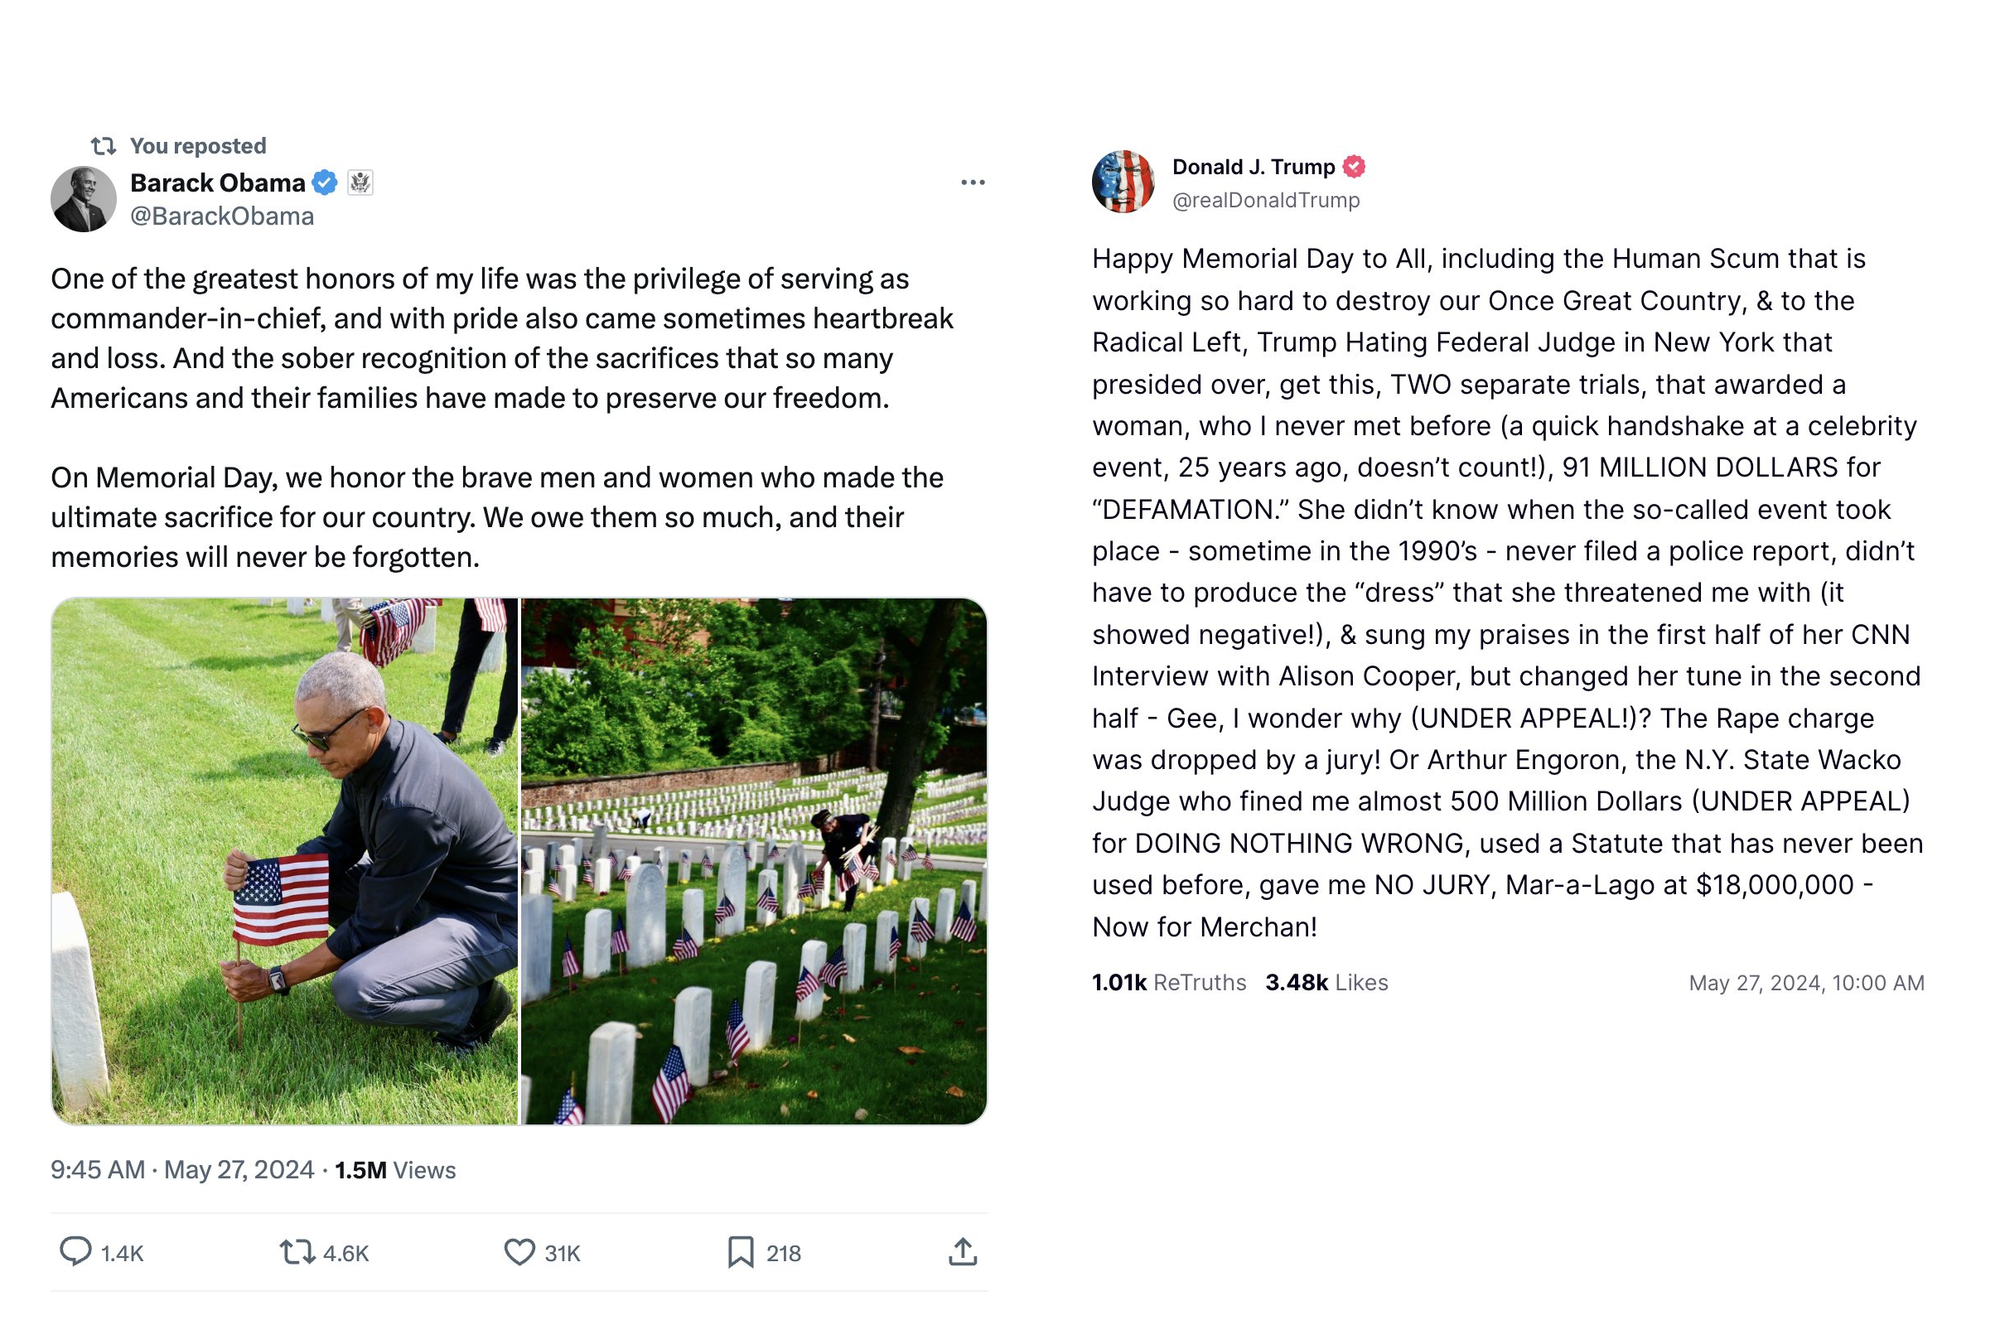Click the Donald J. Trump display name
This screenshot has height=1336, width=2000.
pyautogui.click(x=1253, y=166)
